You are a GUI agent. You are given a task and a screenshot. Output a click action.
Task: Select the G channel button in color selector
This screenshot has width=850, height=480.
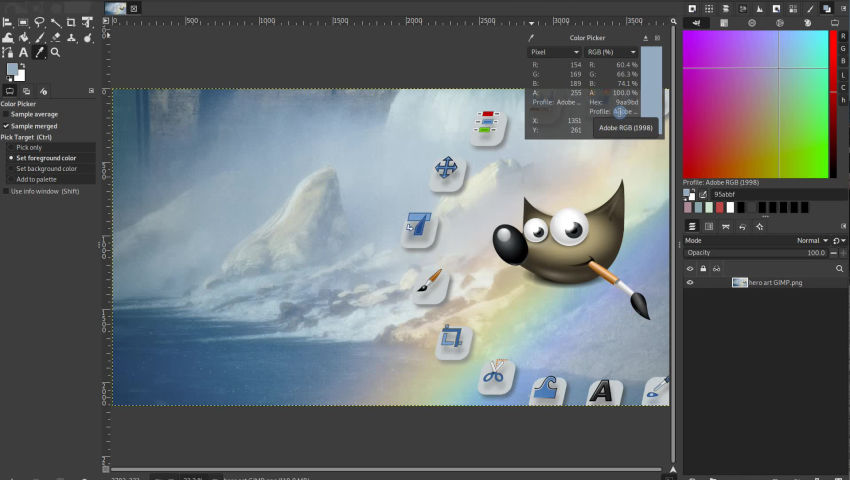[843, 48]
